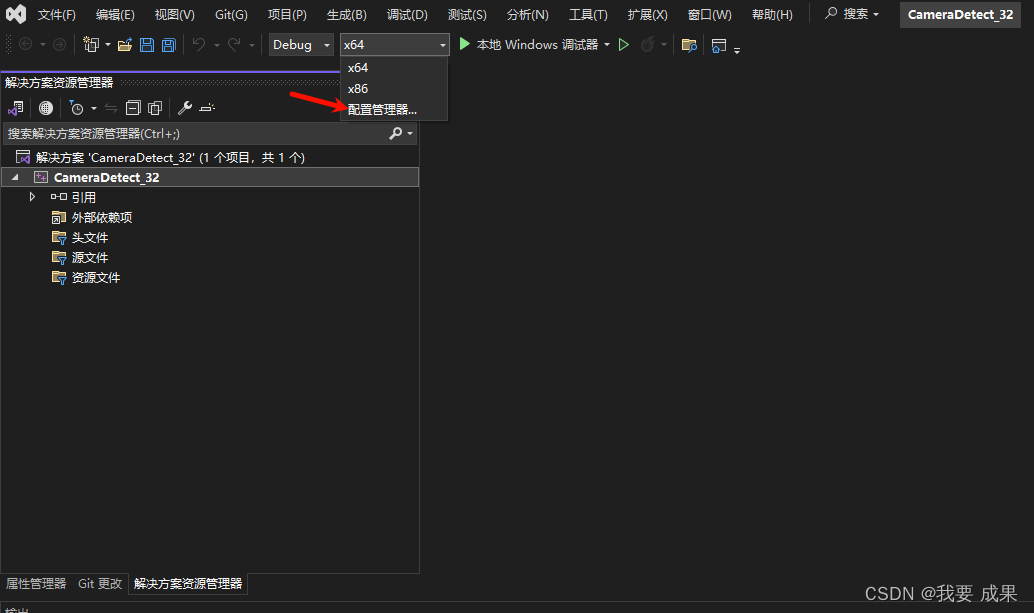Toggle solution and folder view switch
Image resolution: width=1034 pixels, height=613 pixels.
pos(16,108)
